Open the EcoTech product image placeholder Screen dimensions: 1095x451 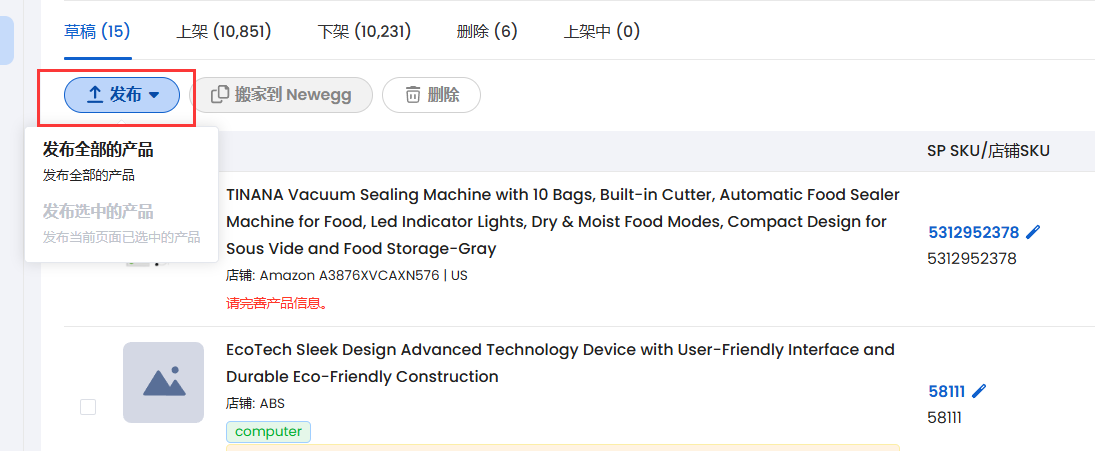pos(163,382)
